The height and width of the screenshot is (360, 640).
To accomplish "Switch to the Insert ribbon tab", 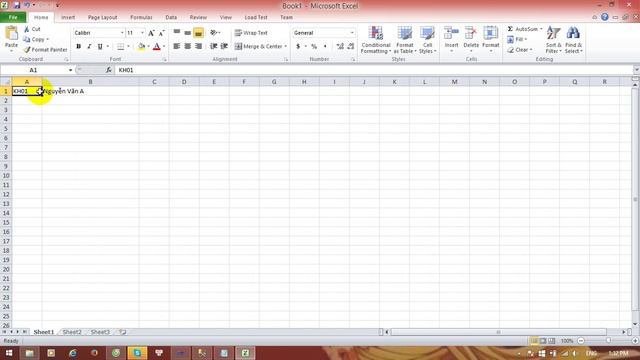I will [68, 17].
